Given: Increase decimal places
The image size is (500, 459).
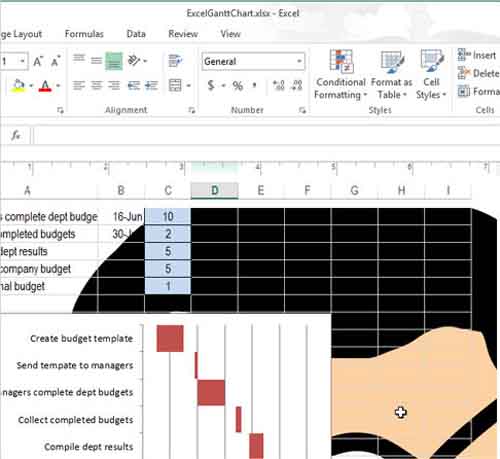Looking at the screenshot, I should tap(279, 86).
